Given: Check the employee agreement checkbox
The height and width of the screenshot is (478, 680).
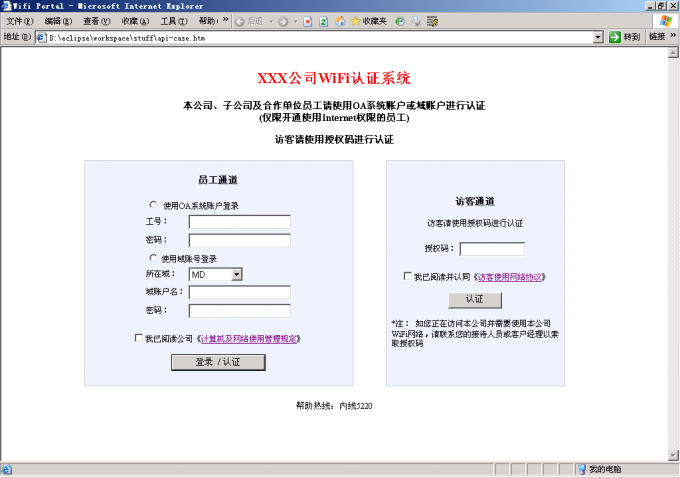Looking at the screenshot, I should [x=139, y=338].
